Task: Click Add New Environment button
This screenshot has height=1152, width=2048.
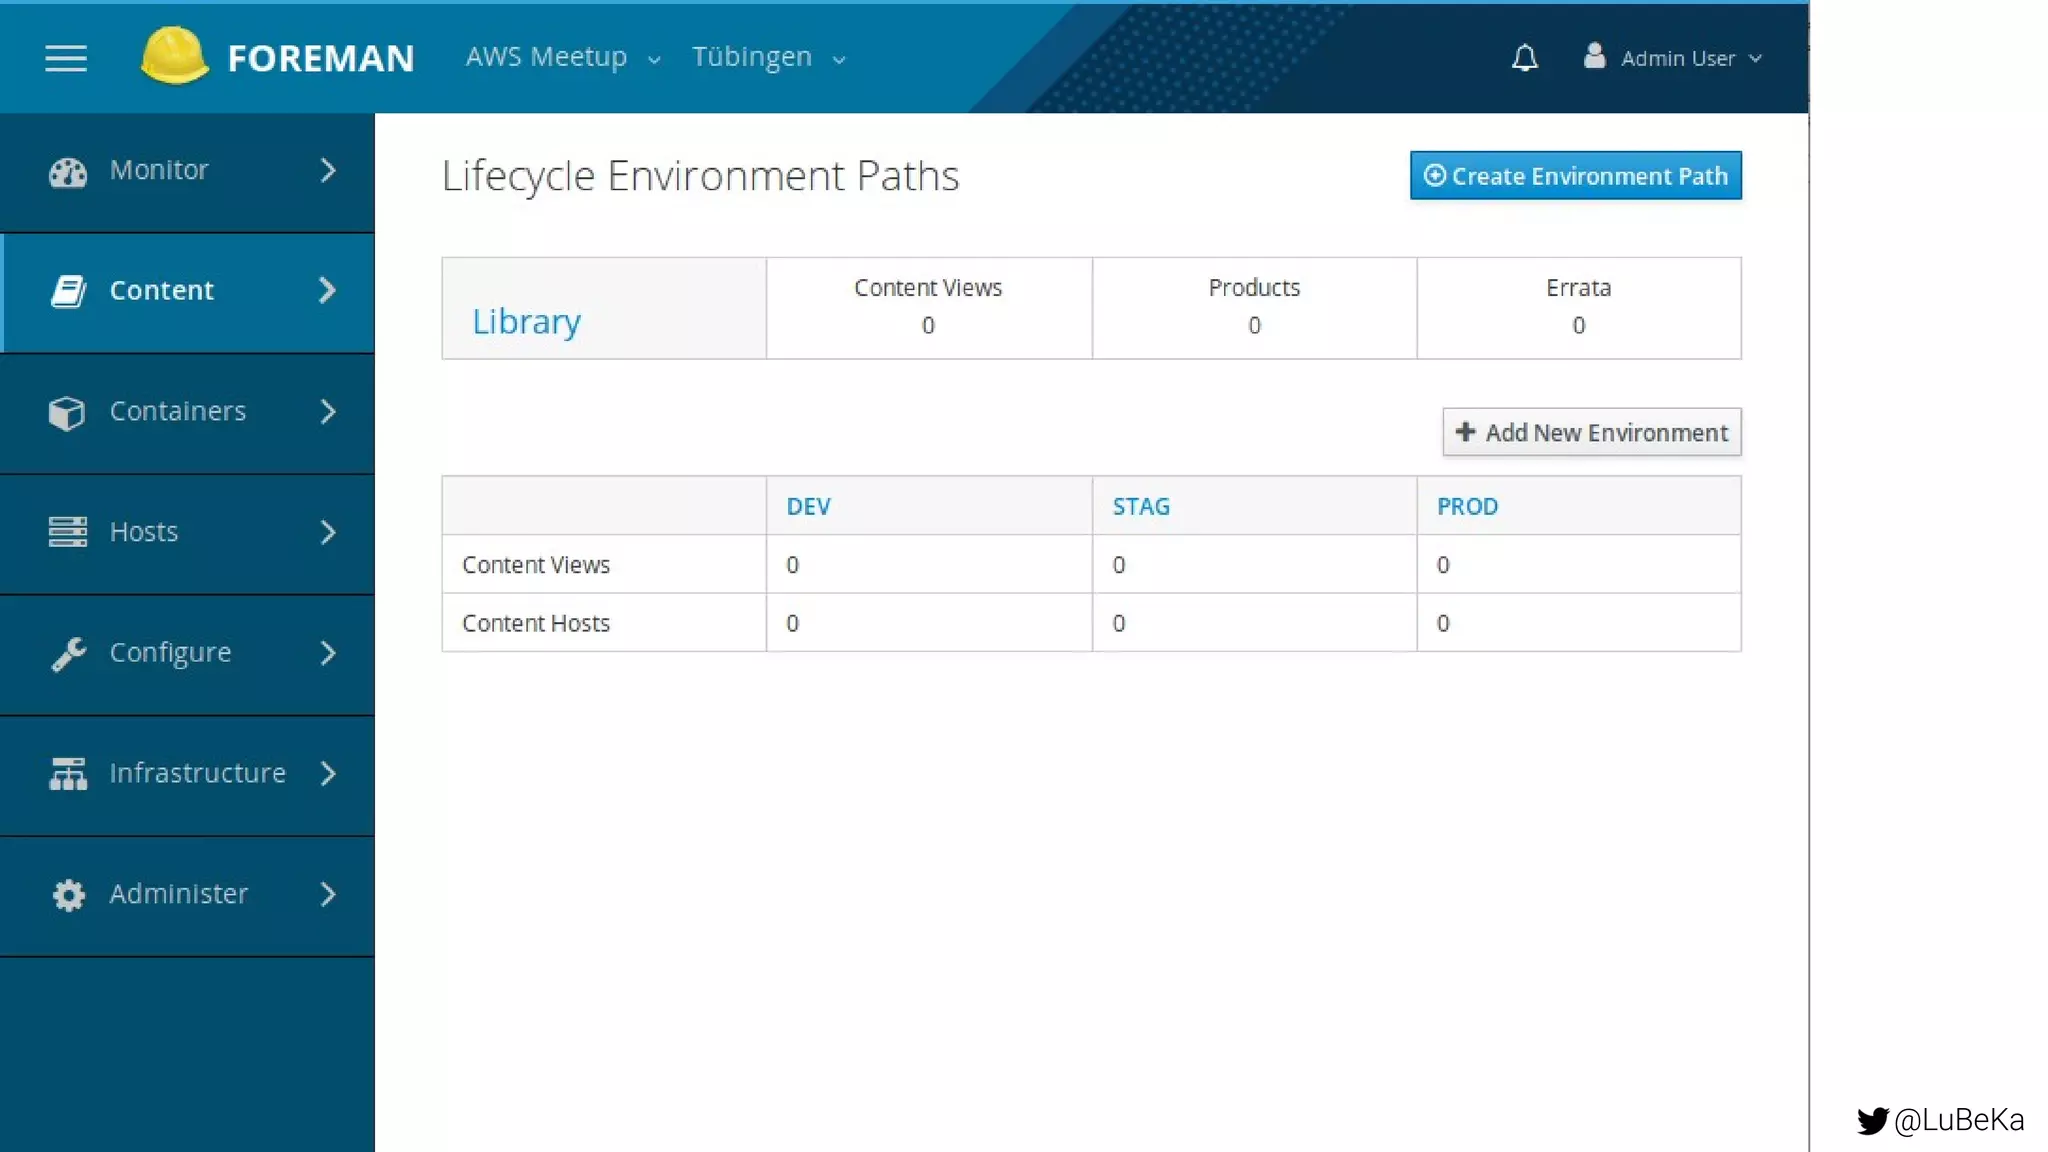Action: (x=1591, y=432)
